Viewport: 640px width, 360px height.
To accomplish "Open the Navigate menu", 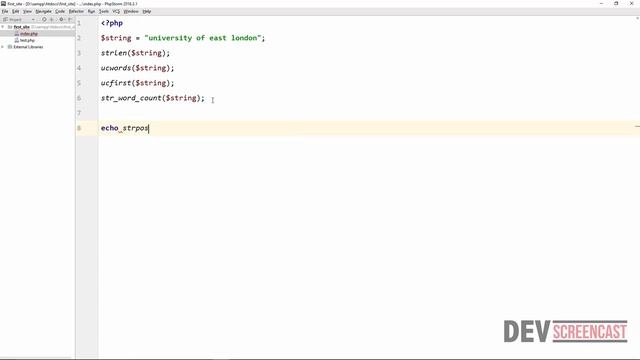I will (x=43, y=11).
